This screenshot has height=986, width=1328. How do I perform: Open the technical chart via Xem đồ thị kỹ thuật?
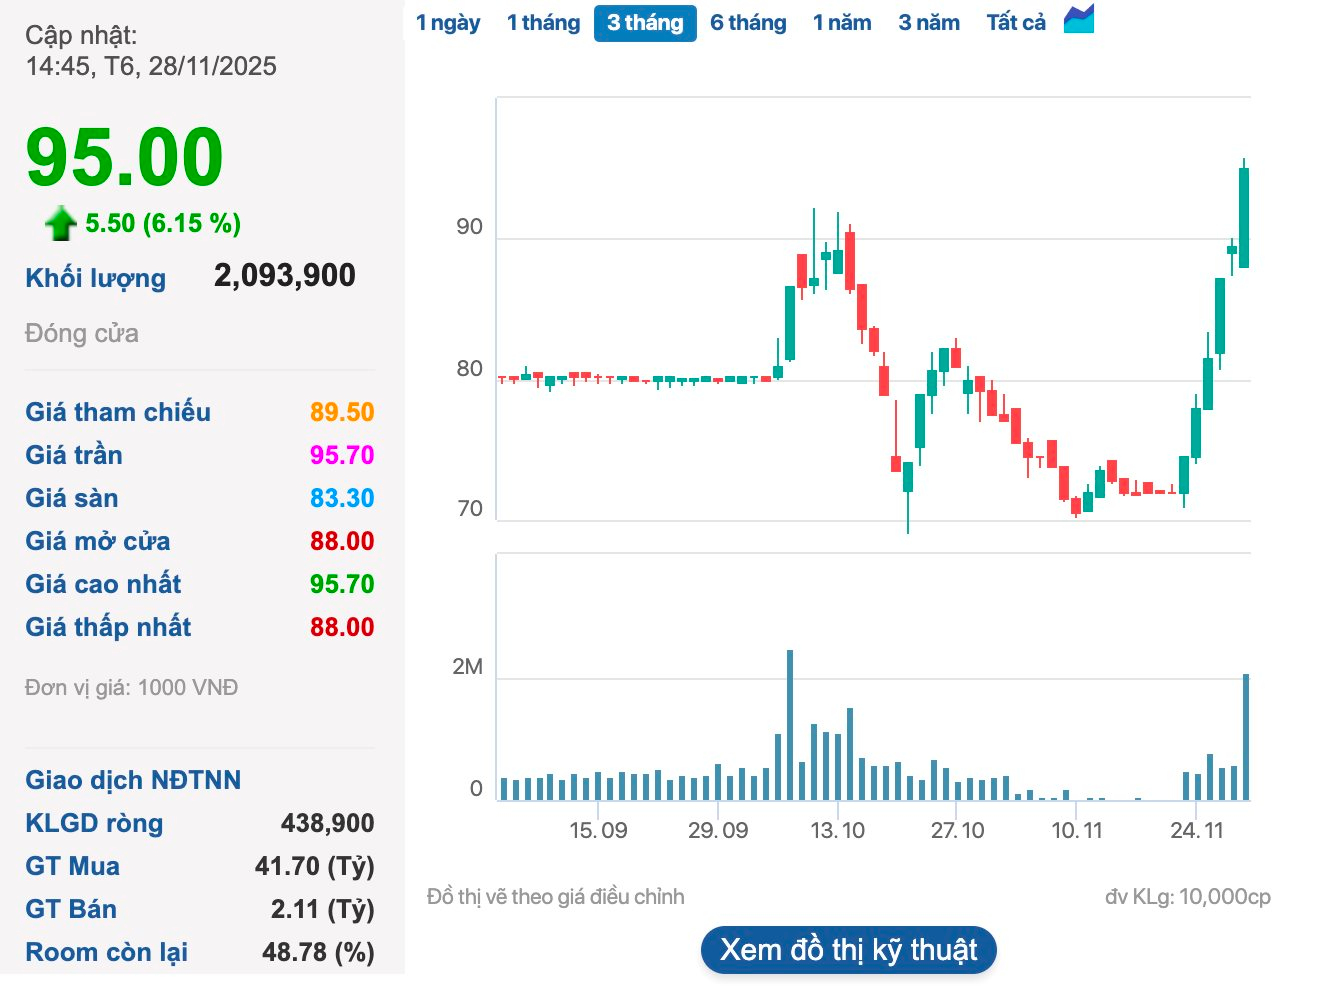click(848, 949)
